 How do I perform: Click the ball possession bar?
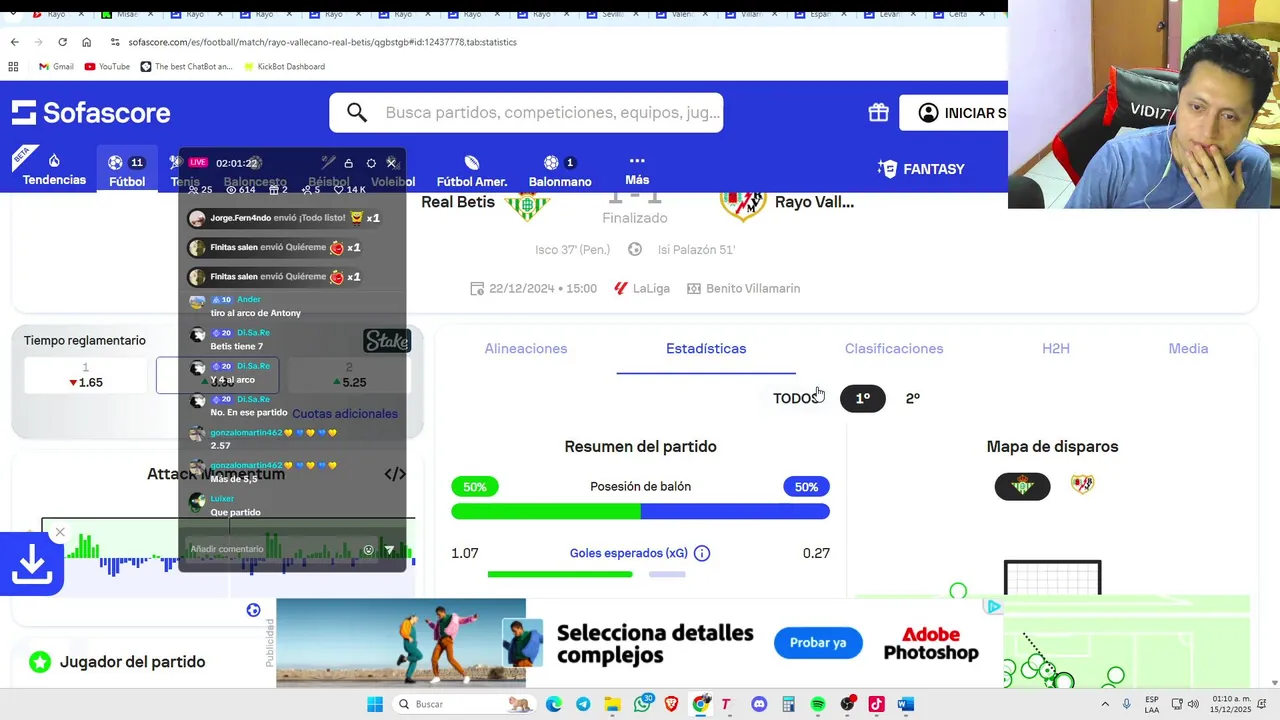[x=640, y=511]
